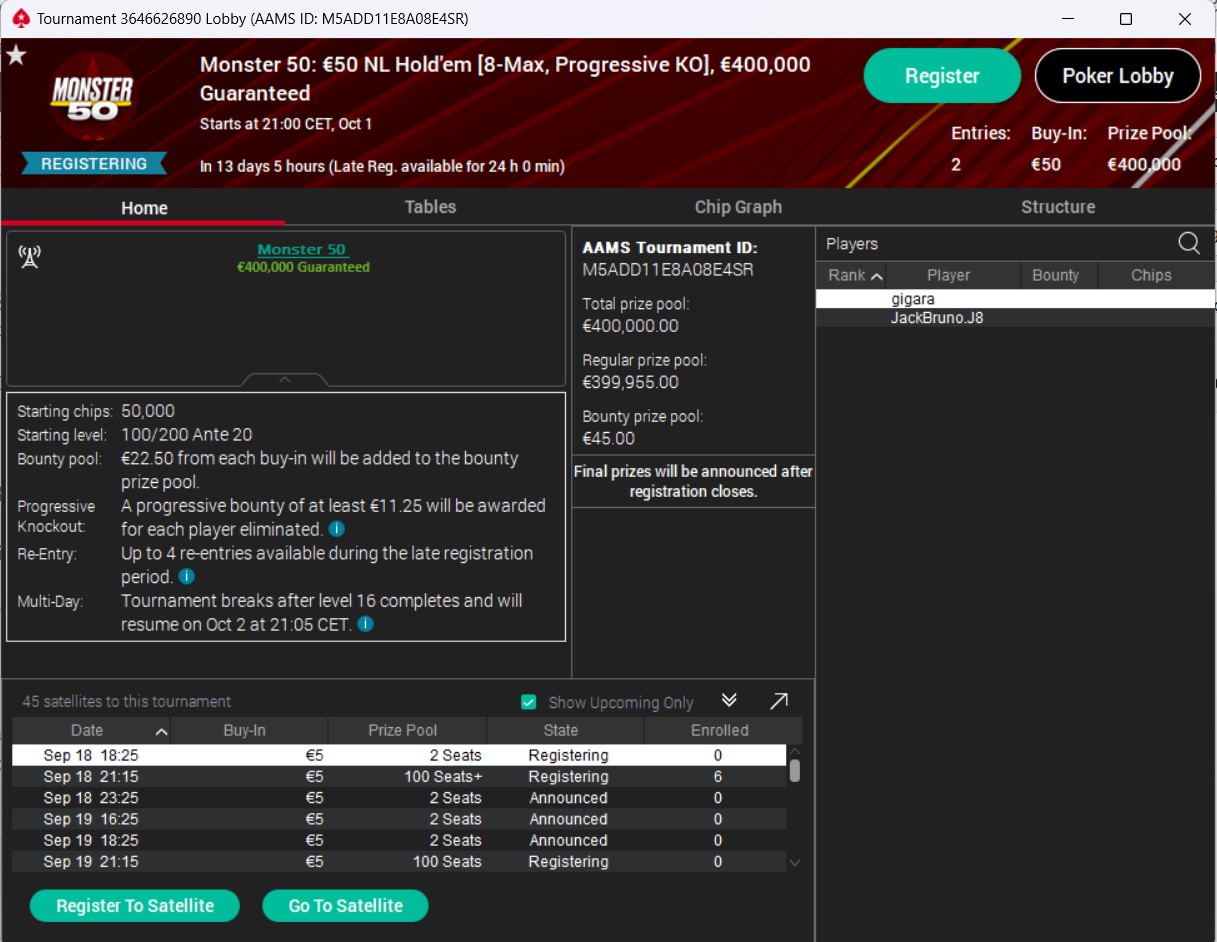Expand satellites list with double chevron
1217x942 pixels.
click(729, 701)
